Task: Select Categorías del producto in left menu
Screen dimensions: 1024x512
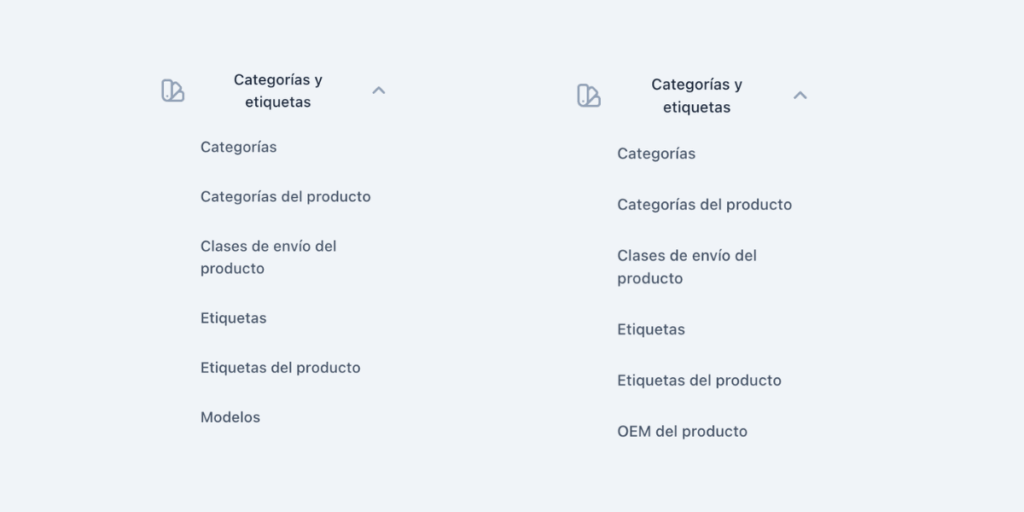Action: 285,197
